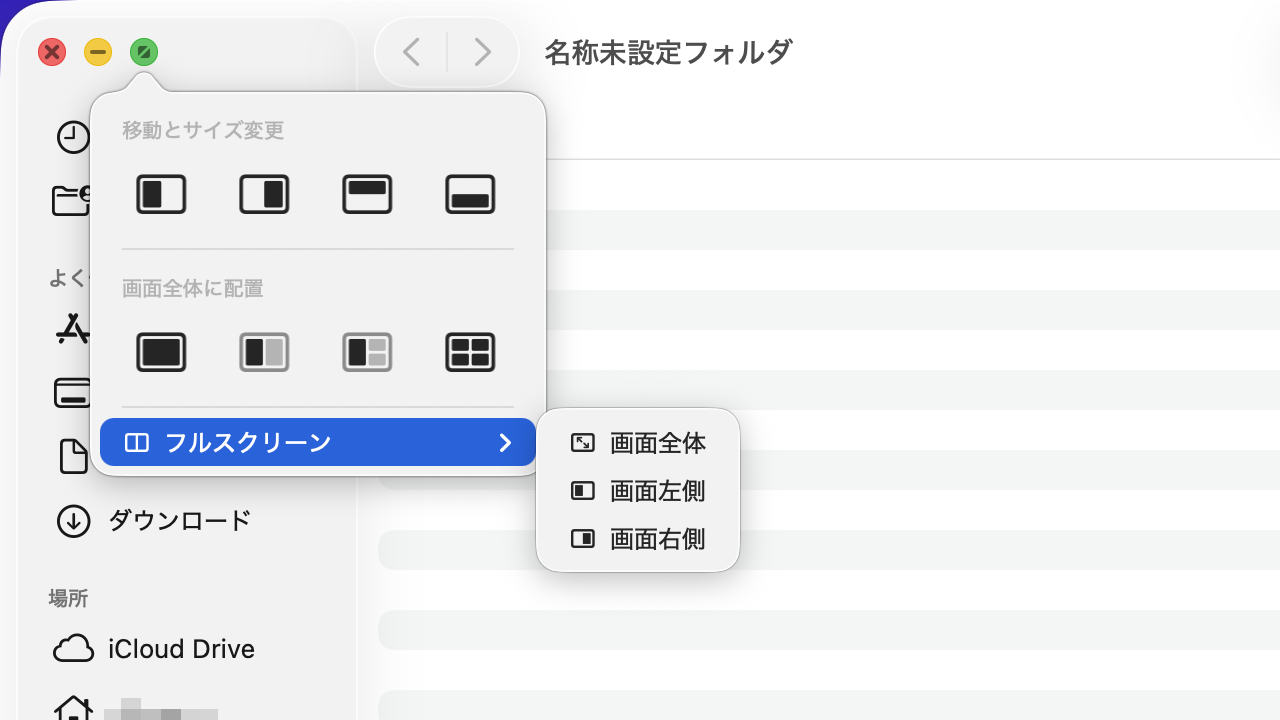Click the back navigation arrow
The image size is (1280, 720).
click(x=411, y=51)
